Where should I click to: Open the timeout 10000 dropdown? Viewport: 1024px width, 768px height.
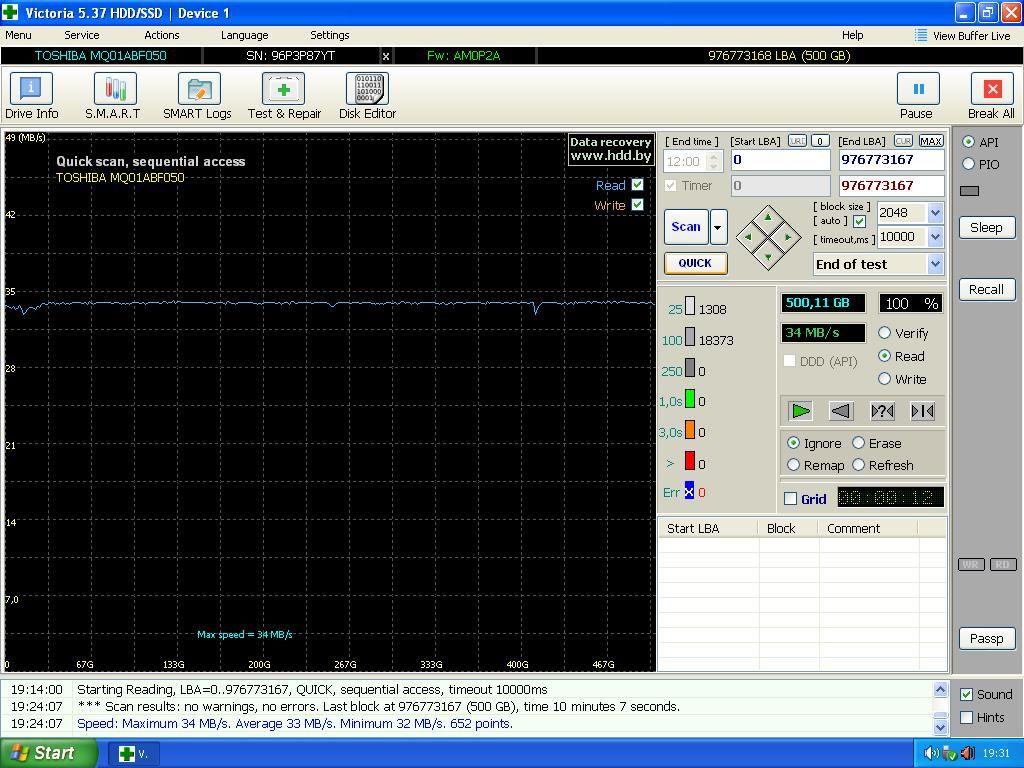click(935, 237)
